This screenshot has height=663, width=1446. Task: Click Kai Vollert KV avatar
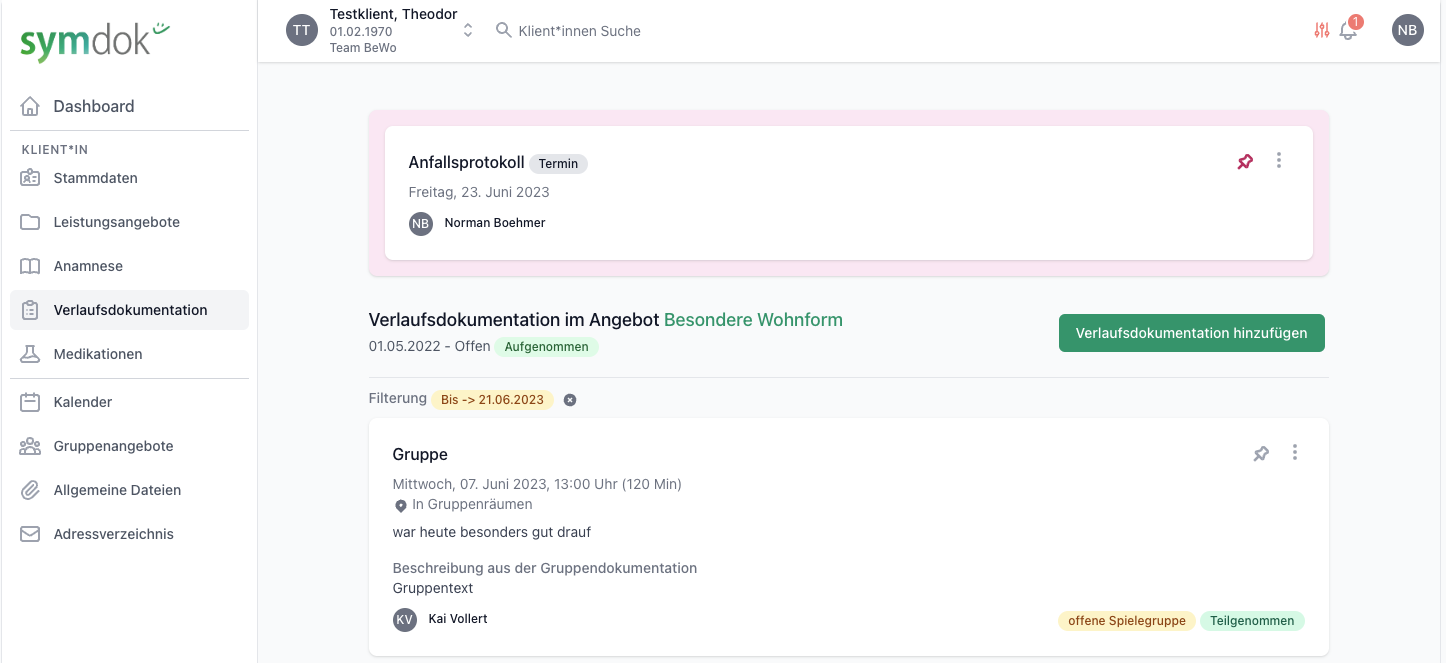coord(405,619)
